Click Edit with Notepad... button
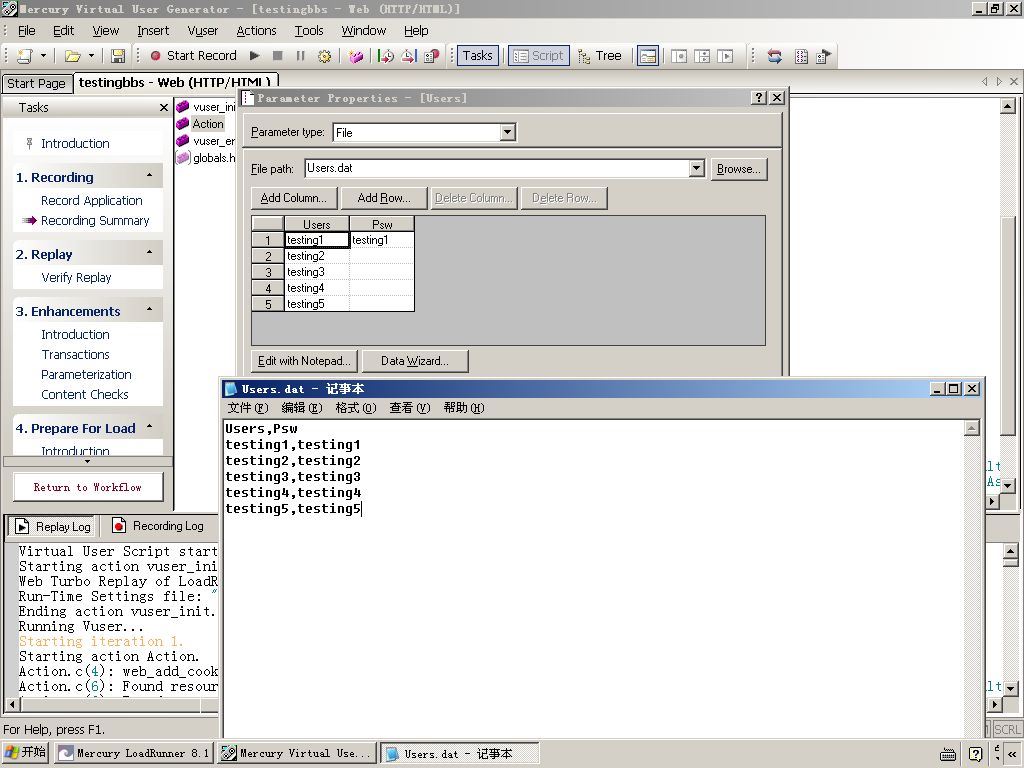The width and height of the screenshot is (1024, 768). point(304,361)
